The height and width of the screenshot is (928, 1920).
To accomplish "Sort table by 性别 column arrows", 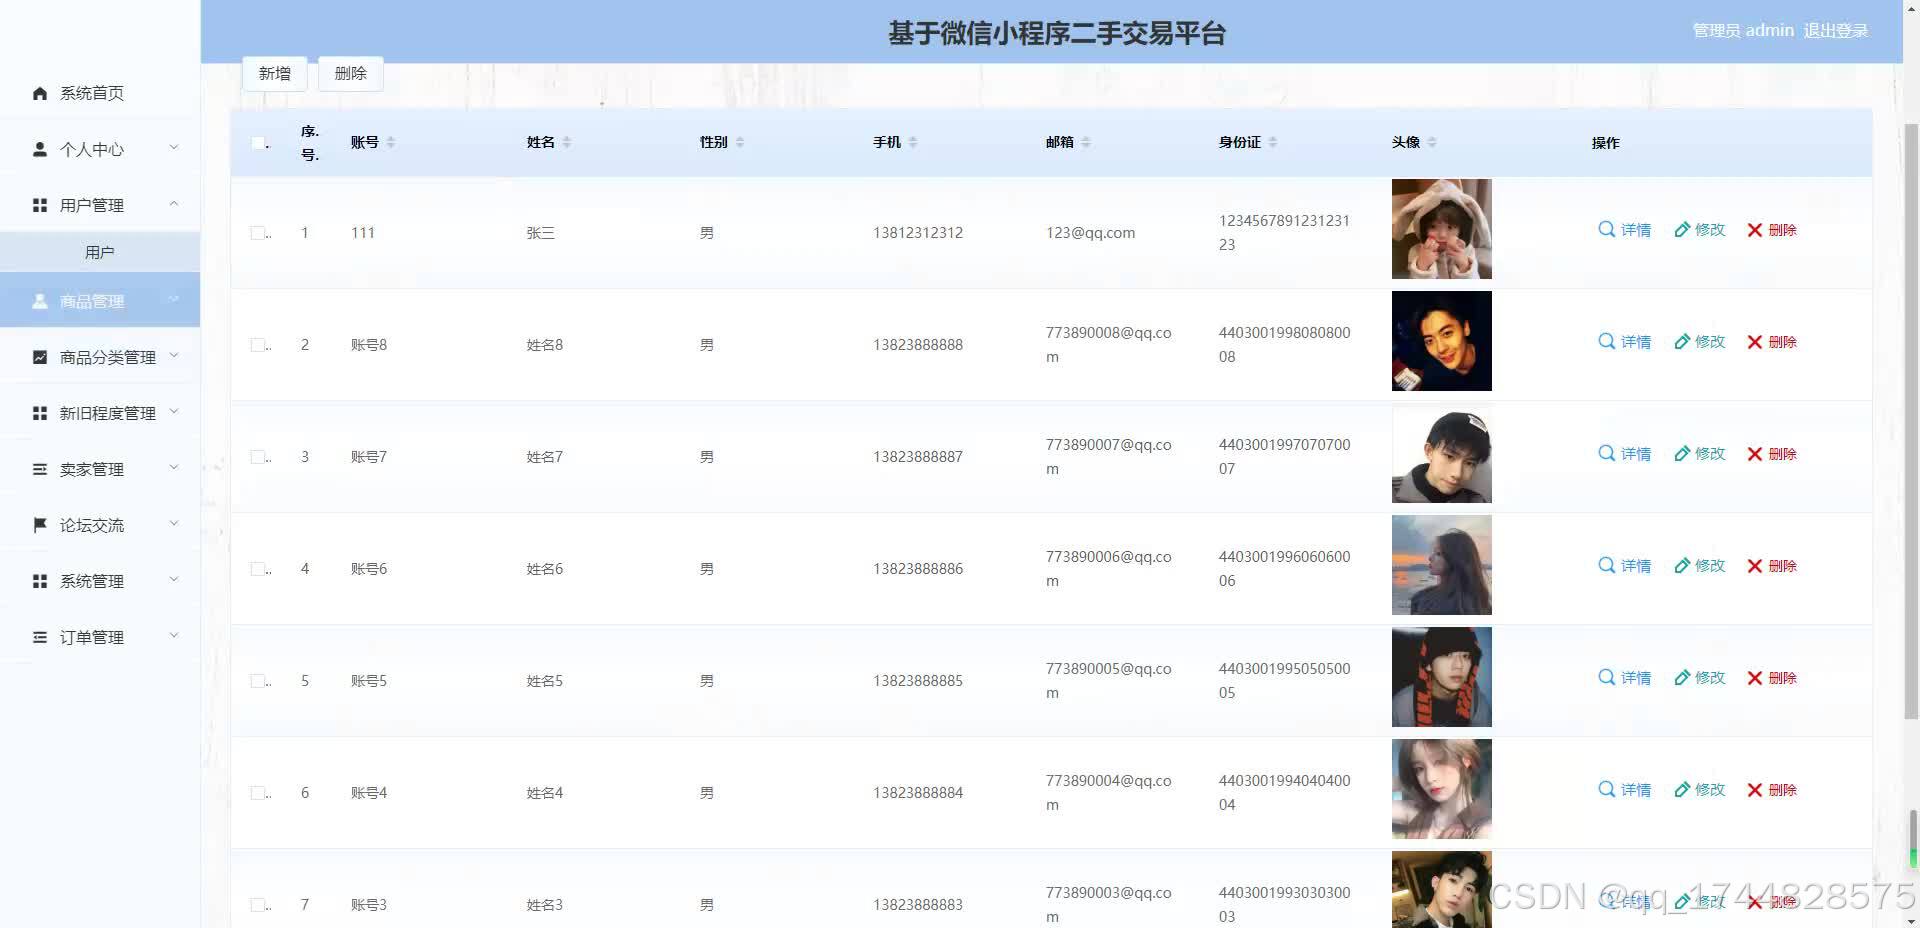I will click(740, 142).
